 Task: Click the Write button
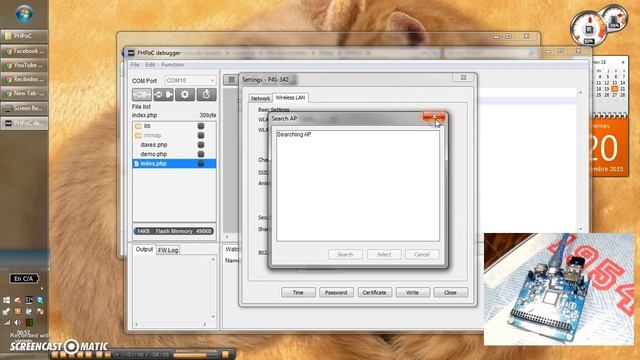(x=412, y=293)
